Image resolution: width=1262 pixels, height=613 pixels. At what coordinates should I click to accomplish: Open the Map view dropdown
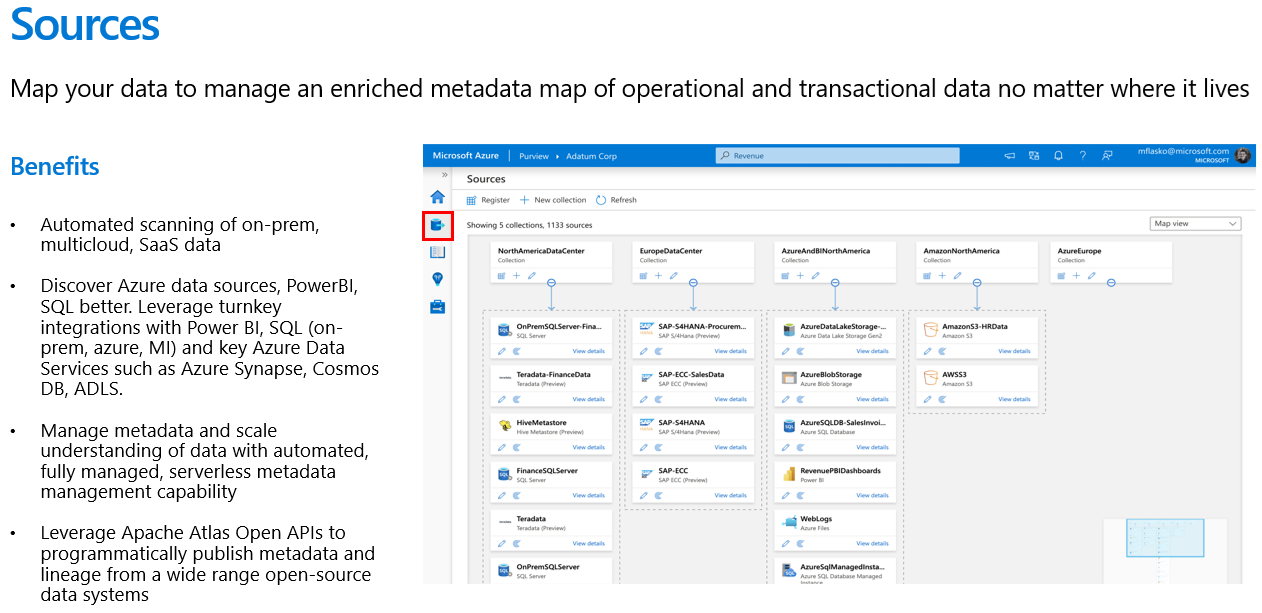1195,223
